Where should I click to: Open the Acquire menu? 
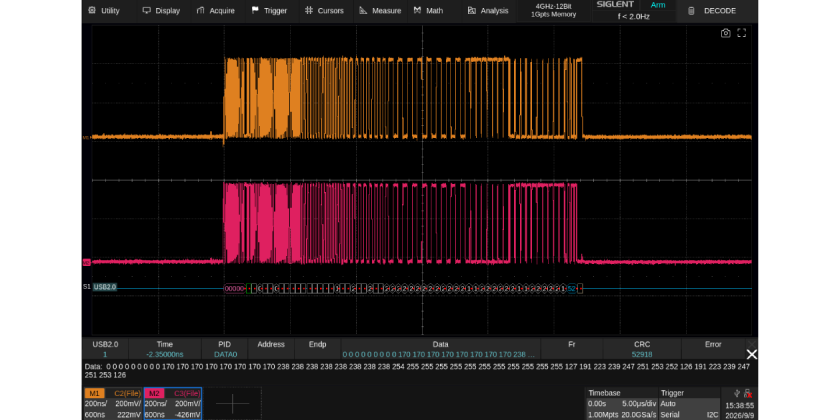216,11
